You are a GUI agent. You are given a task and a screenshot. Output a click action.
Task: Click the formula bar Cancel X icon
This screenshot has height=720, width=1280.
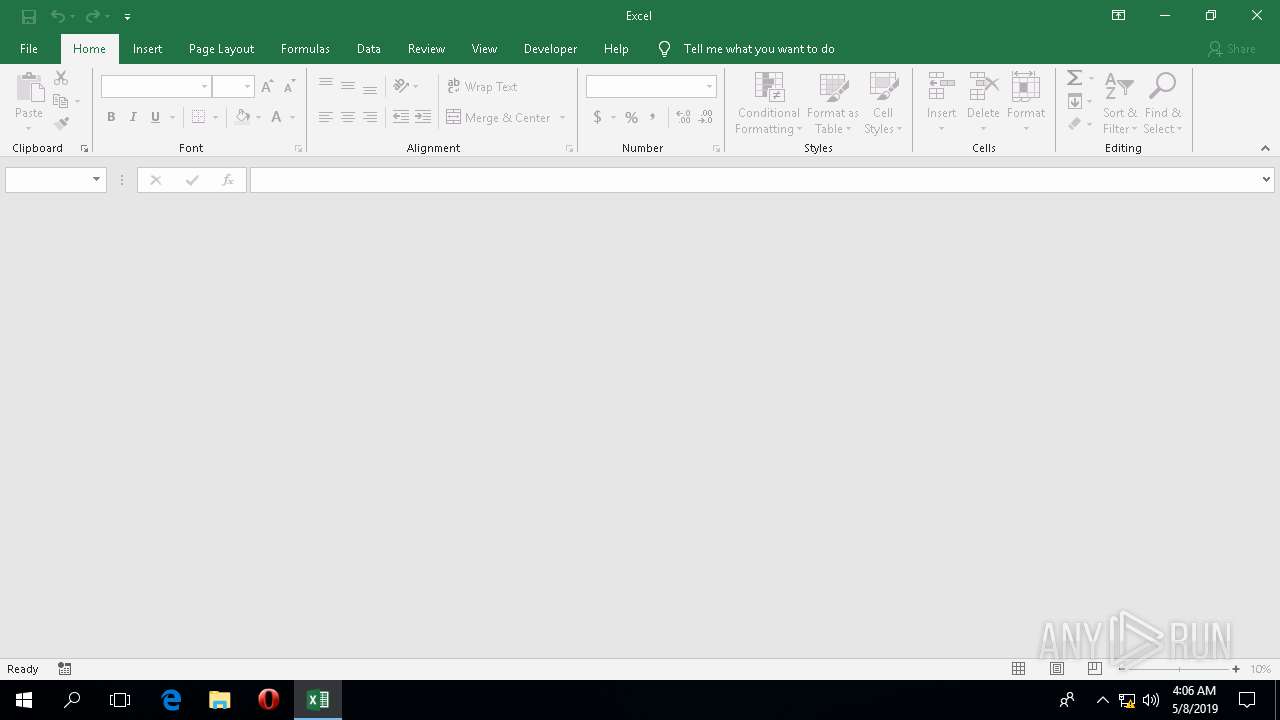pyautogui.click(x=155, y=180)
